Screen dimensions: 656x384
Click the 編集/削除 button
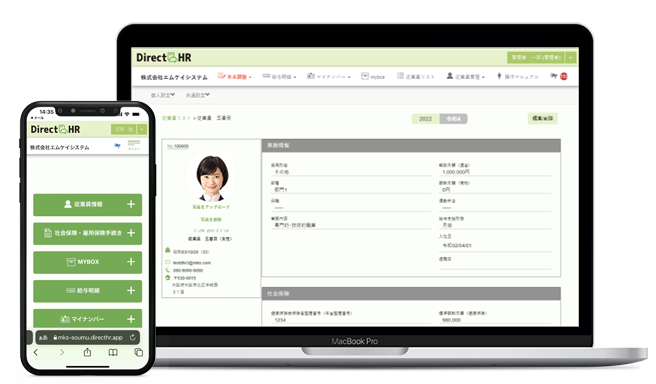[543, 118]
